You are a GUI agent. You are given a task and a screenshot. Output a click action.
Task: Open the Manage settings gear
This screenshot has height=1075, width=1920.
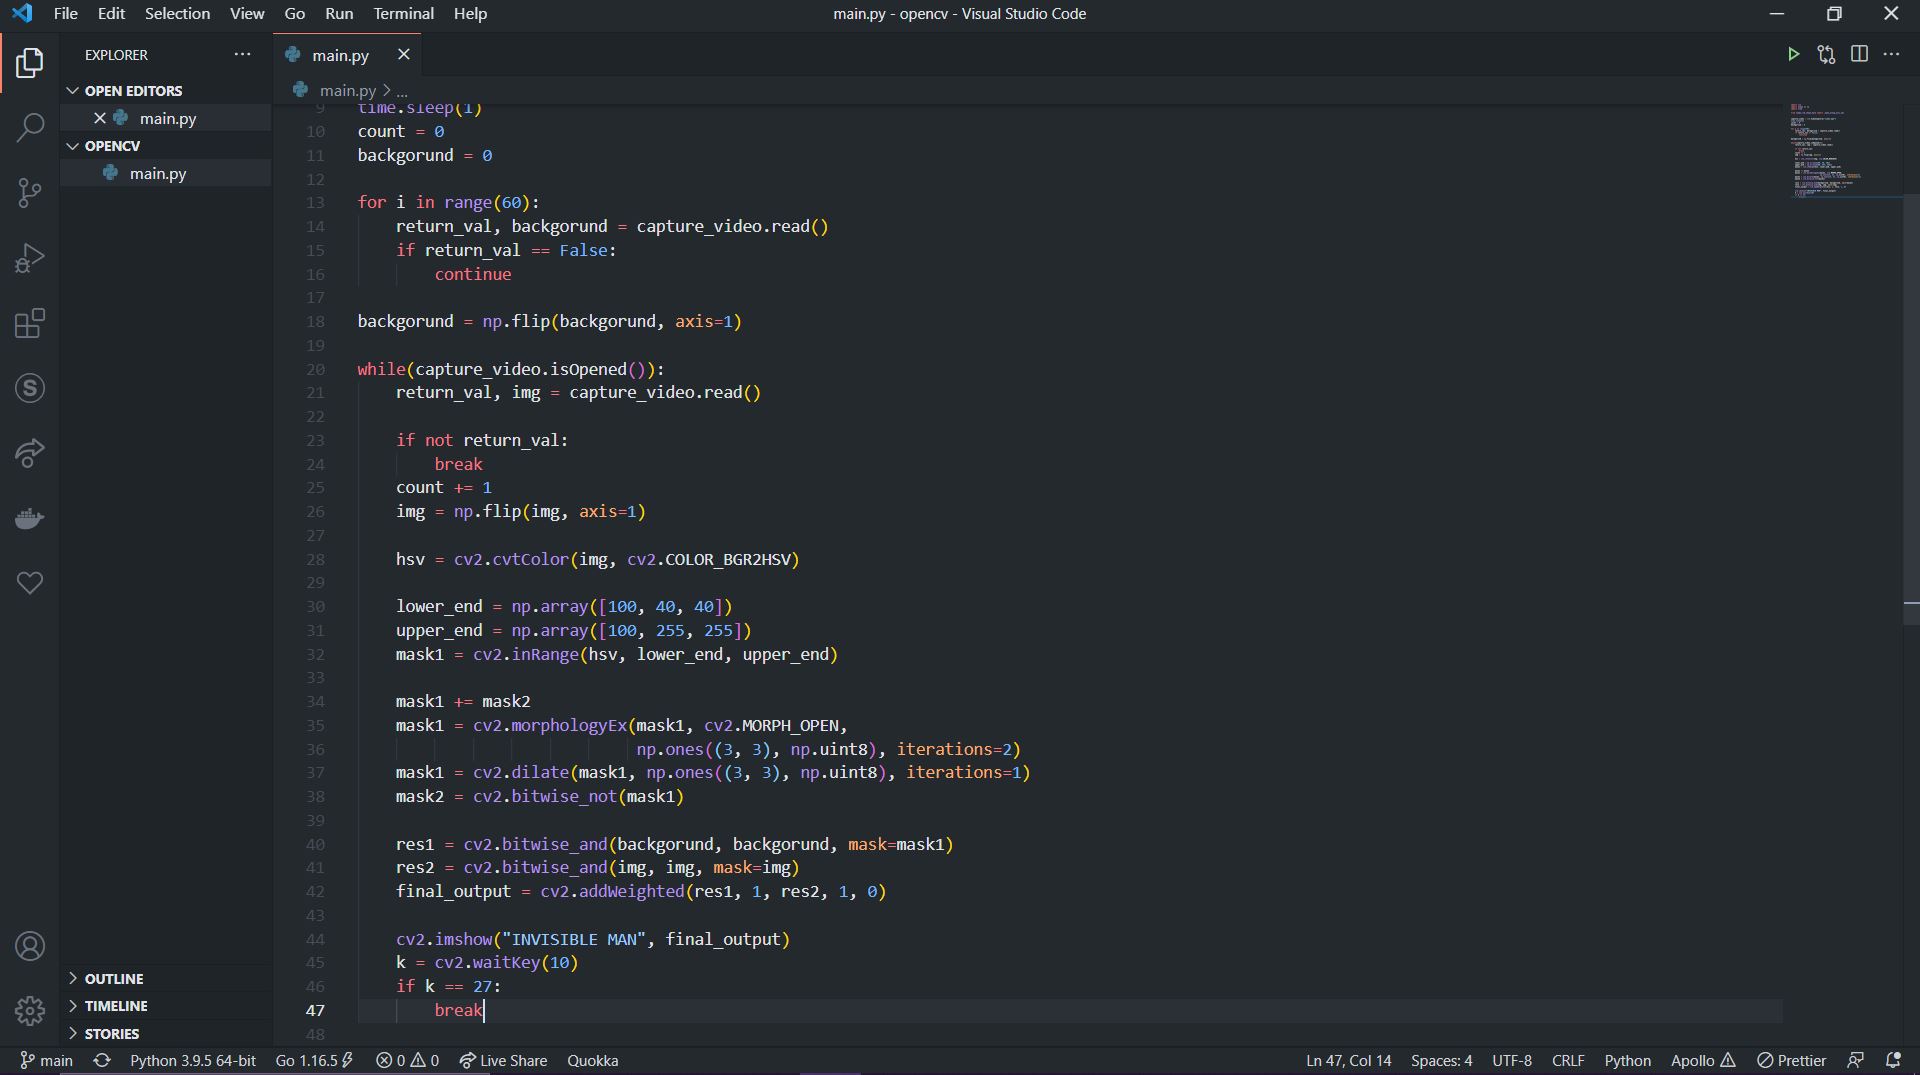coord(30,1011)
